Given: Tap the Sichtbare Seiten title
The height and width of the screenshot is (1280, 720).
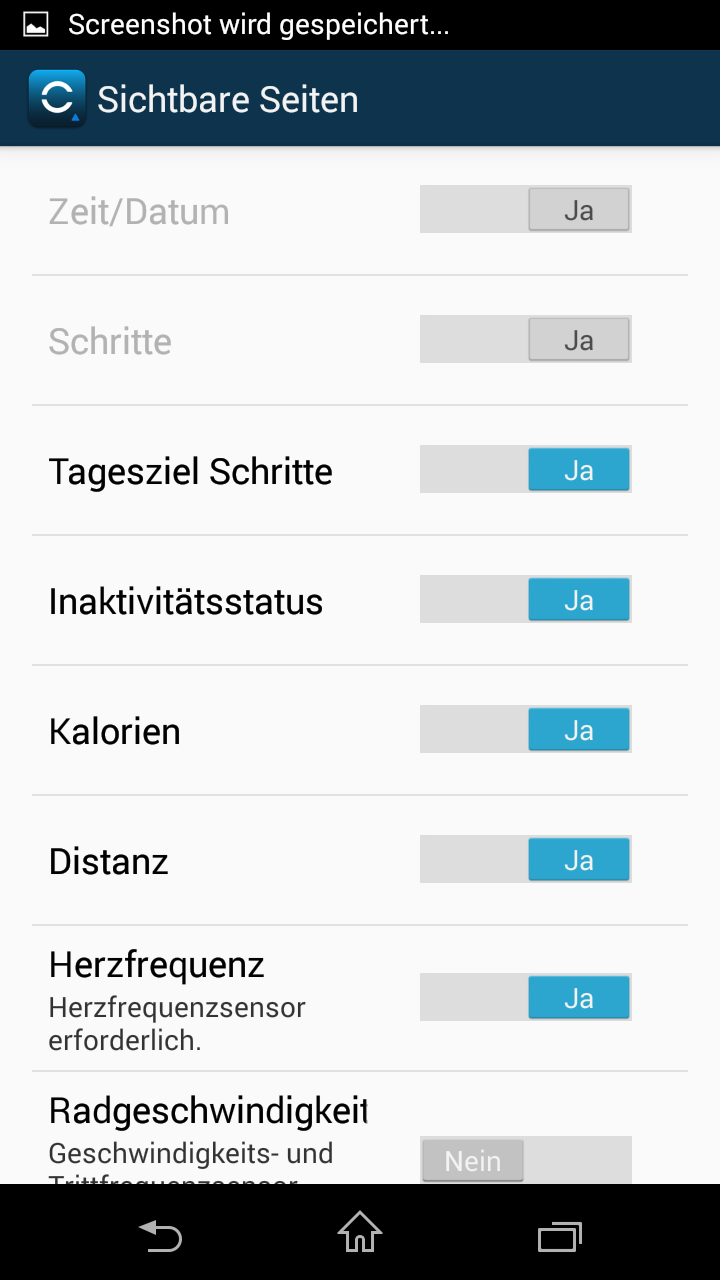Looking at the screenshot, I should click(228, 100).
